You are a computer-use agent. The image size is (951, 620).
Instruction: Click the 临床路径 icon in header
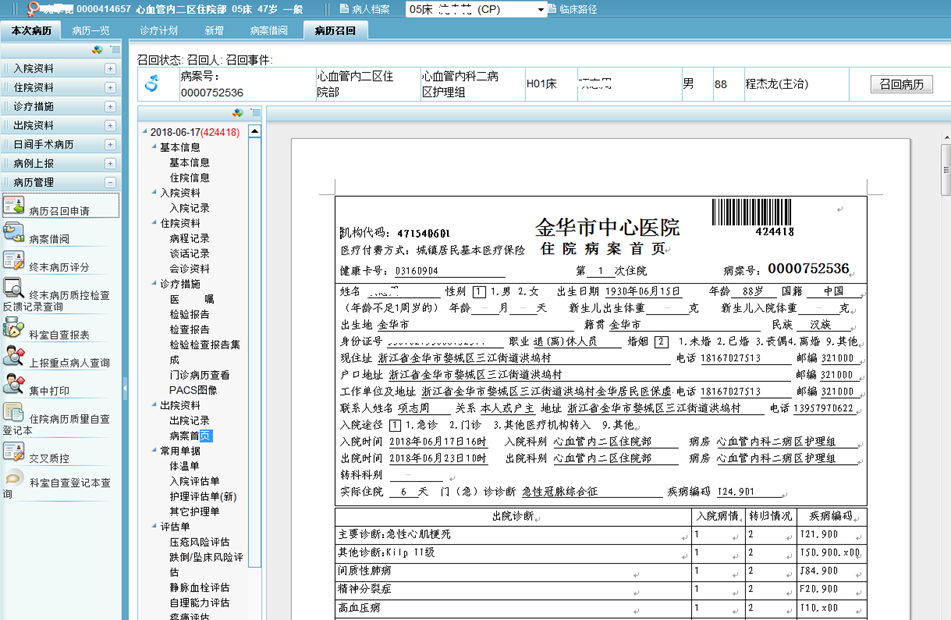pos(552,9)
